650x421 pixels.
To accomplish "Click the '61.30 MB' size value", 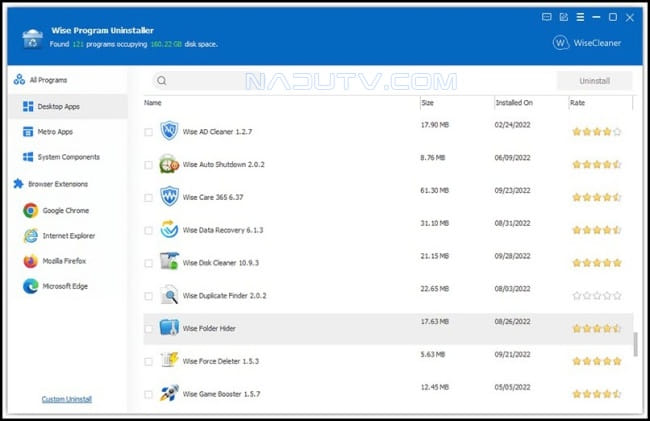I will (434, 191).
